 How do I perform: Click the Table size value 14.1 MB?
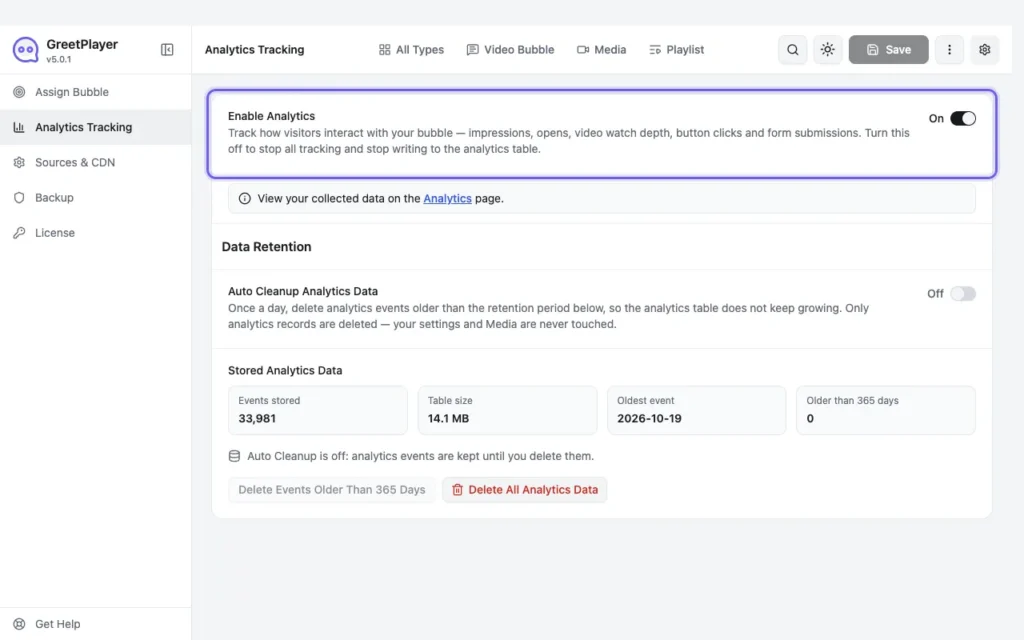point(448,419)
